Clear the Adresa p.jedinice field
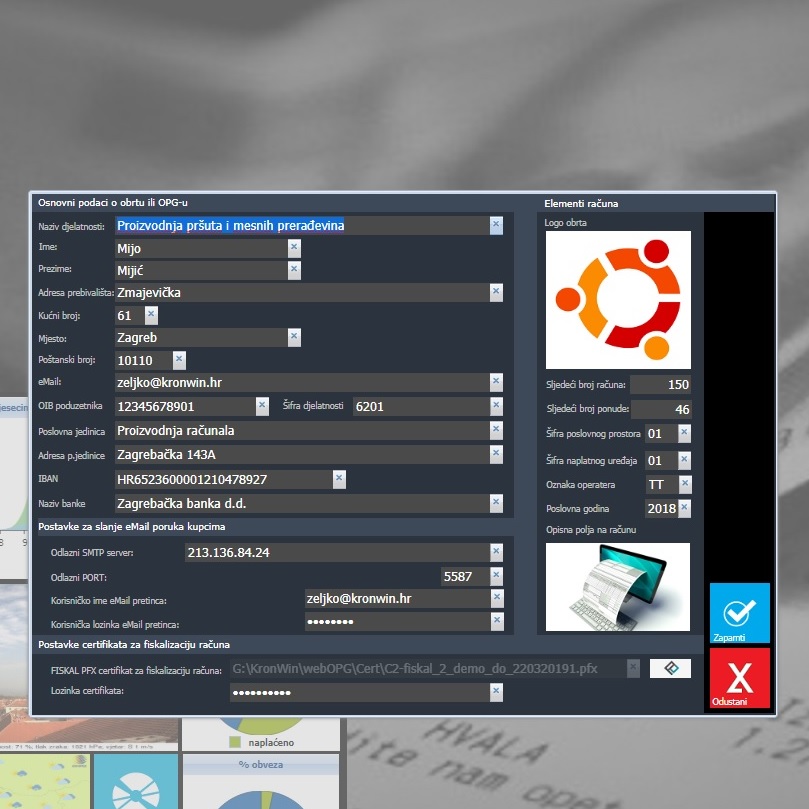The height and width of the screenshot is (809, 809). (496, 454)
